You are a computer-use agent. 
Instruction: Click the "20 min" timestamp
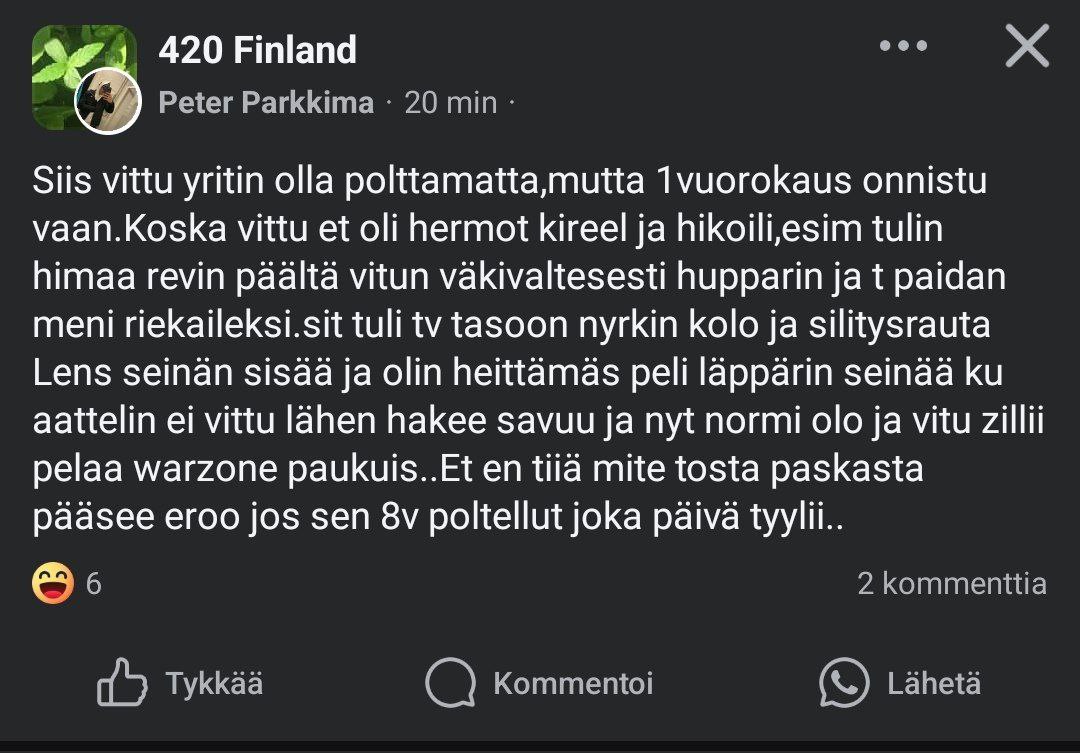tap(450, 102)
